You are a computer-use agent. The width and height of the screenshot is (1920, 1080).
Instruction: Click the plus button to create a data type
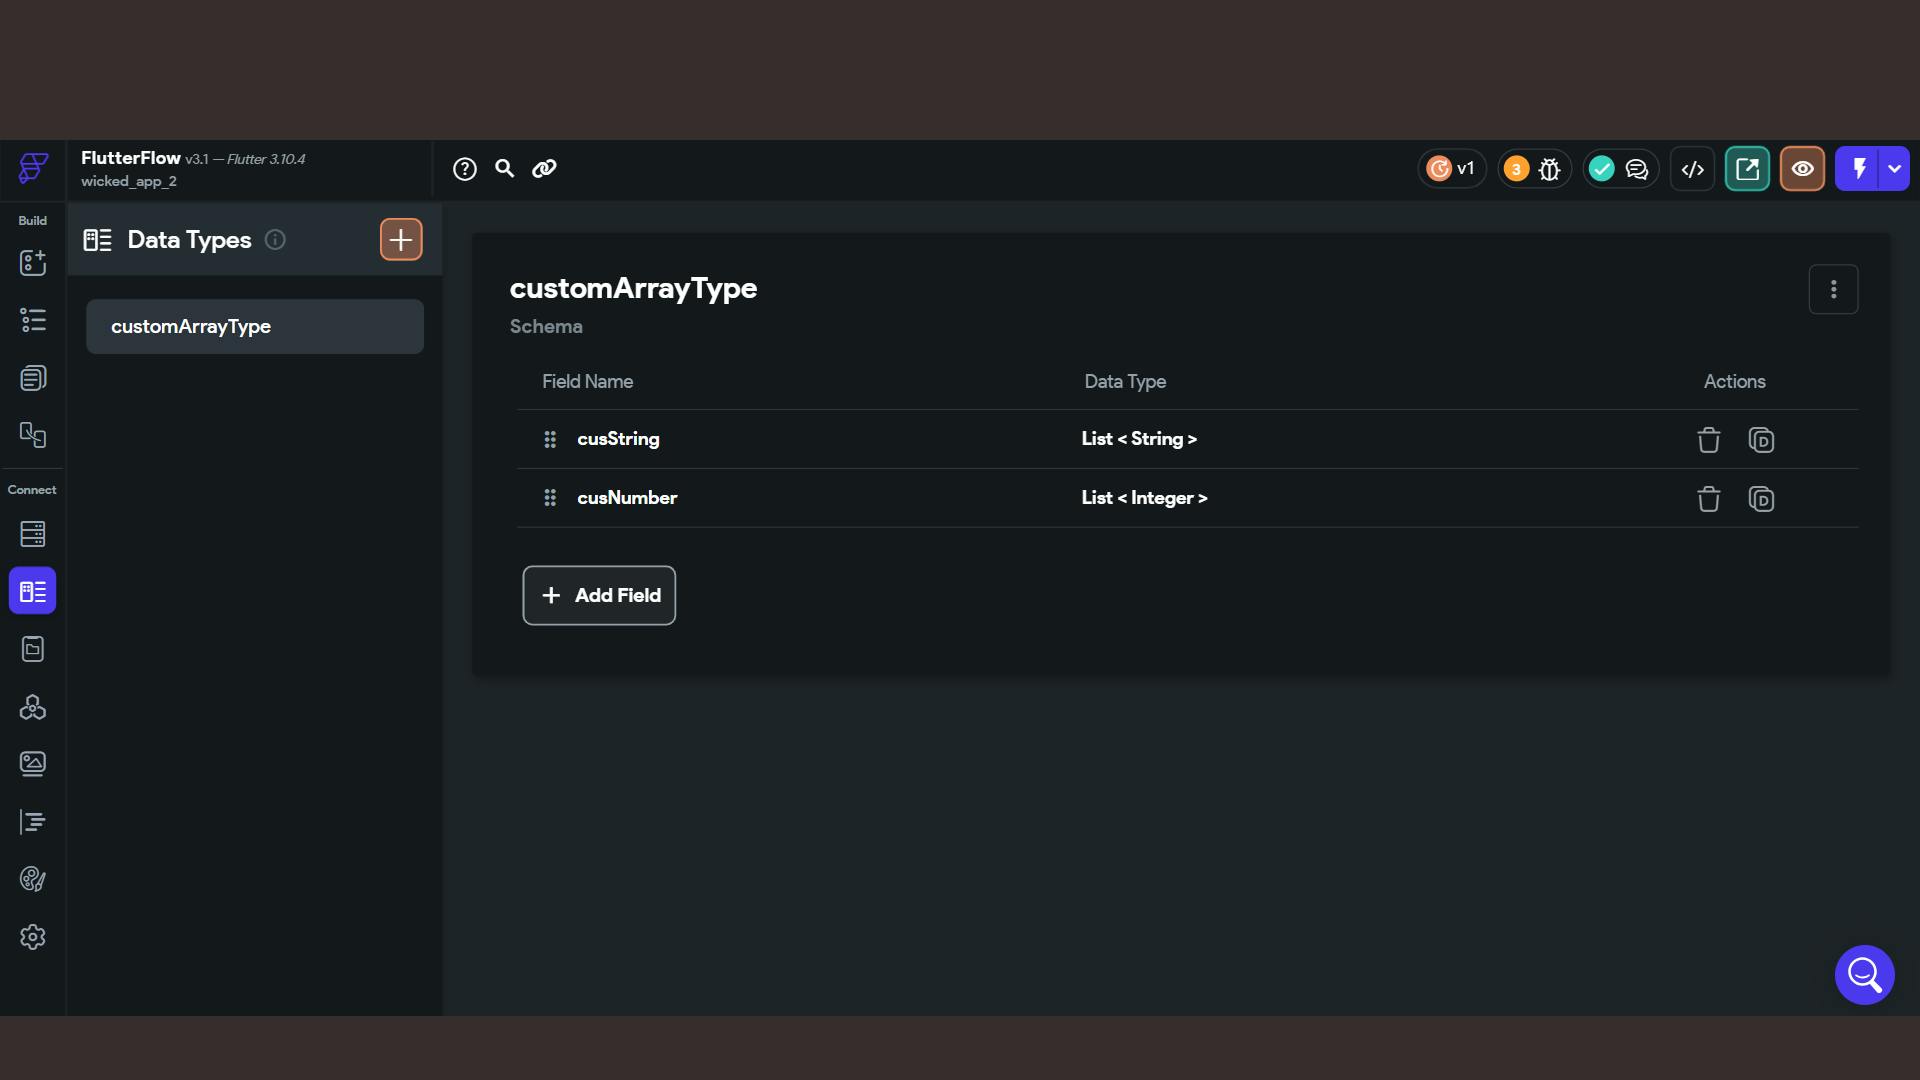(401, 240)
